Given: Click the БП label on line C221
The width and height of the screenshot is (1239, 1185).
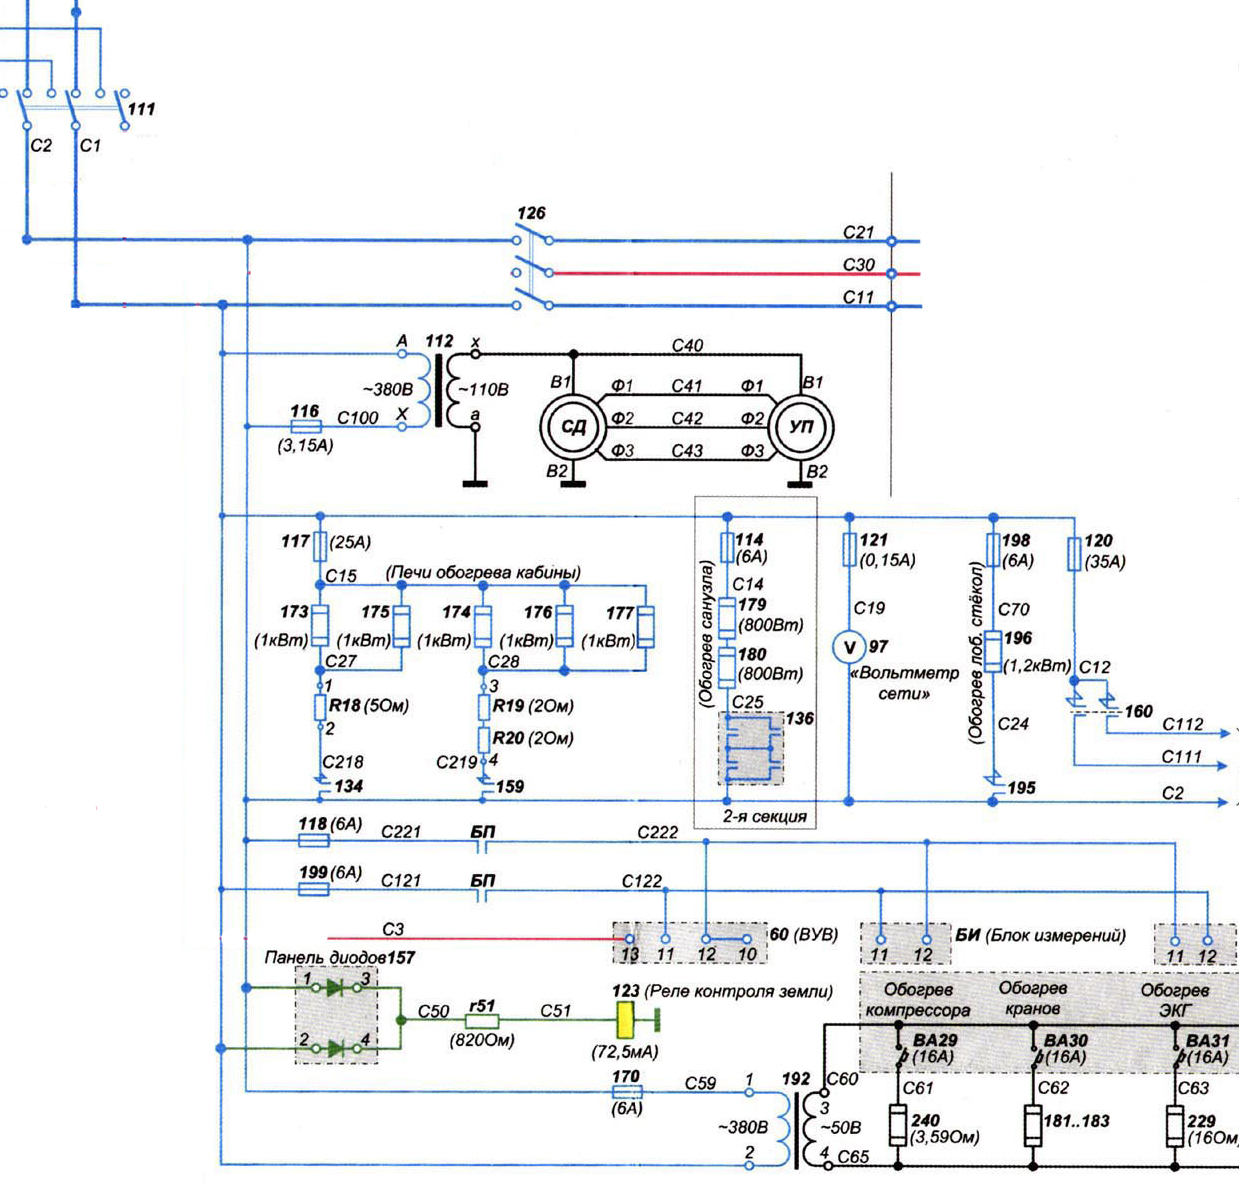Looking at the screenshot, I should [482, 830].
